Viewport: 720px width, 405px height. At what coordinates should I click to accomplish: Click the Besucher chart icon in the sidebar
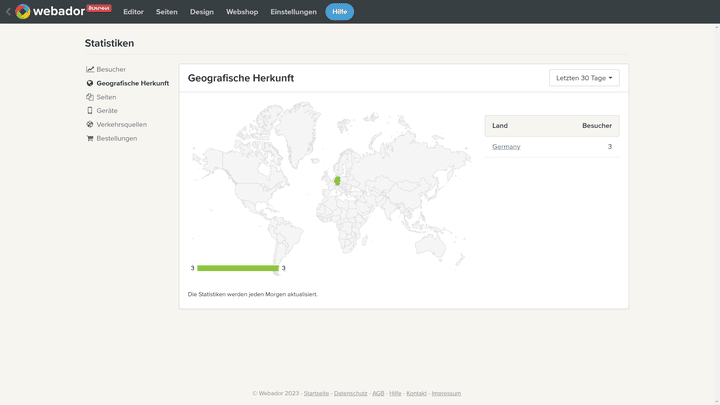tap(90, 69)
